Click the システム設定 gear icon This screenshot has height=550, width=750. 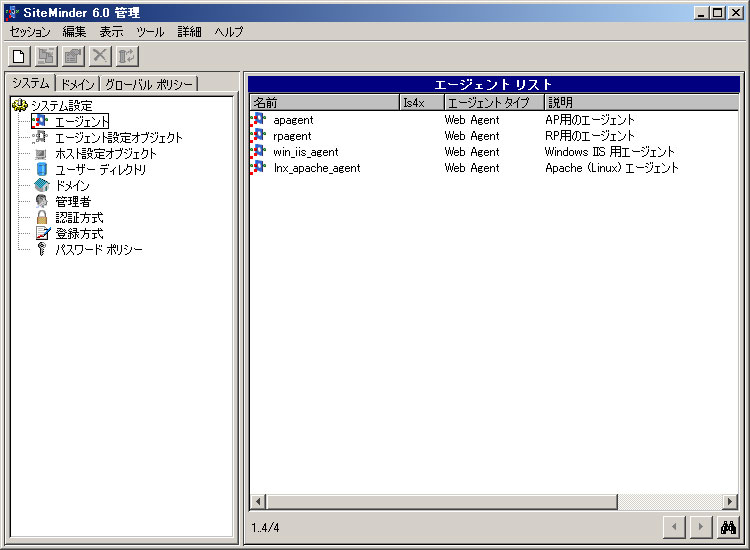pyautogui.click(x=20, y=105)
